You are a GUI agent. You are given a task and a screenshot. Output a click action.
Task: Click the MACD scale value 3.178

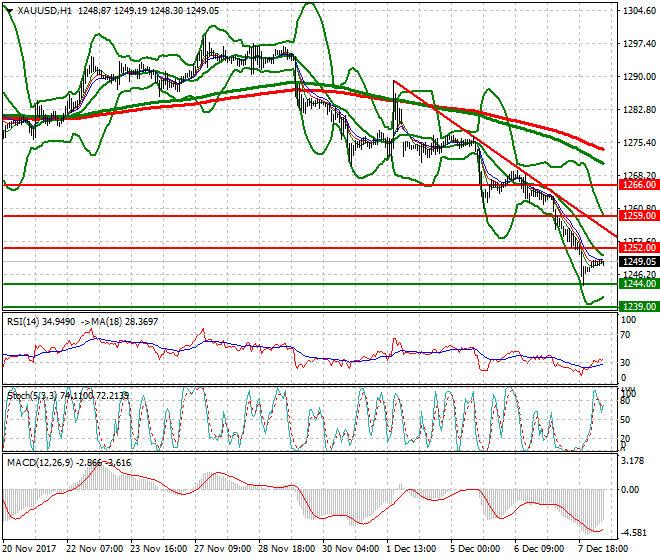[x=633, y=461]
